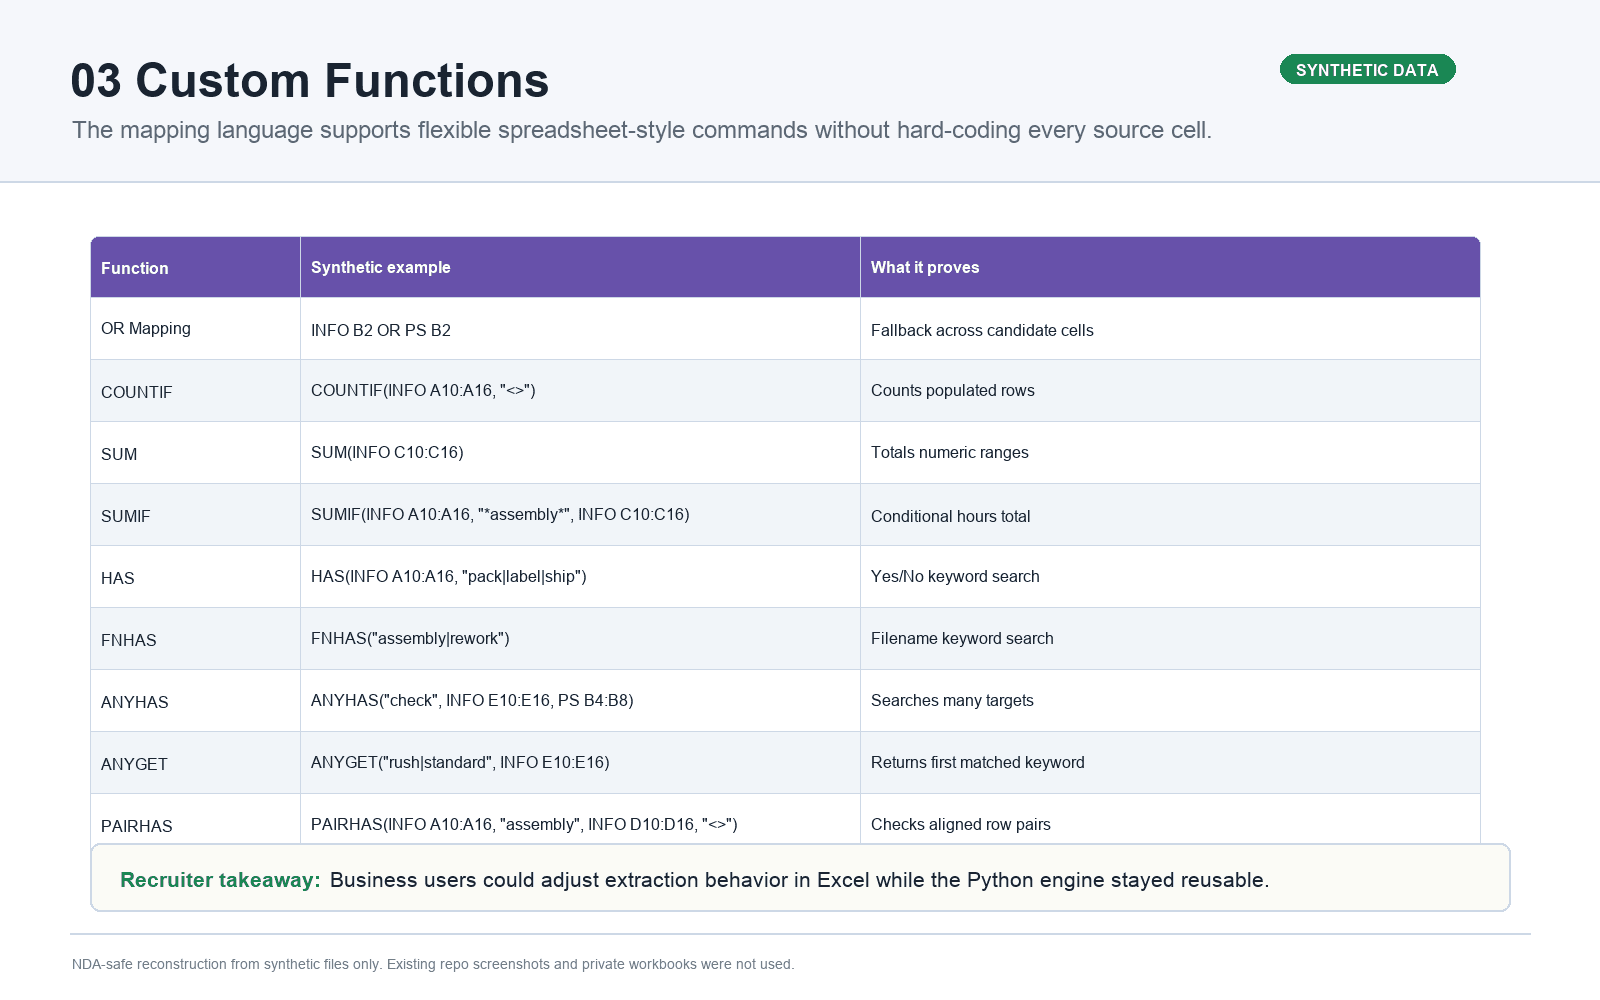Click the 'Function' column header
1600x1000 pixels.
tap(195, 267)
